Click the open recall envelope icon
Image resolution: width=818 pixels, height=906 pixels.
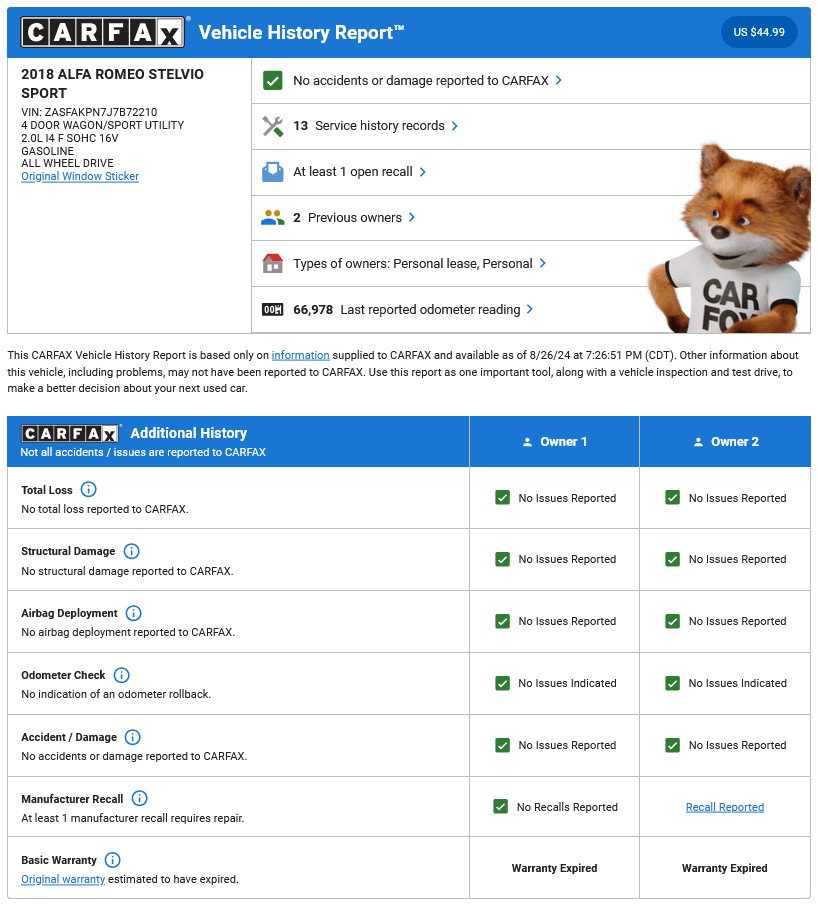coord(273,172)
